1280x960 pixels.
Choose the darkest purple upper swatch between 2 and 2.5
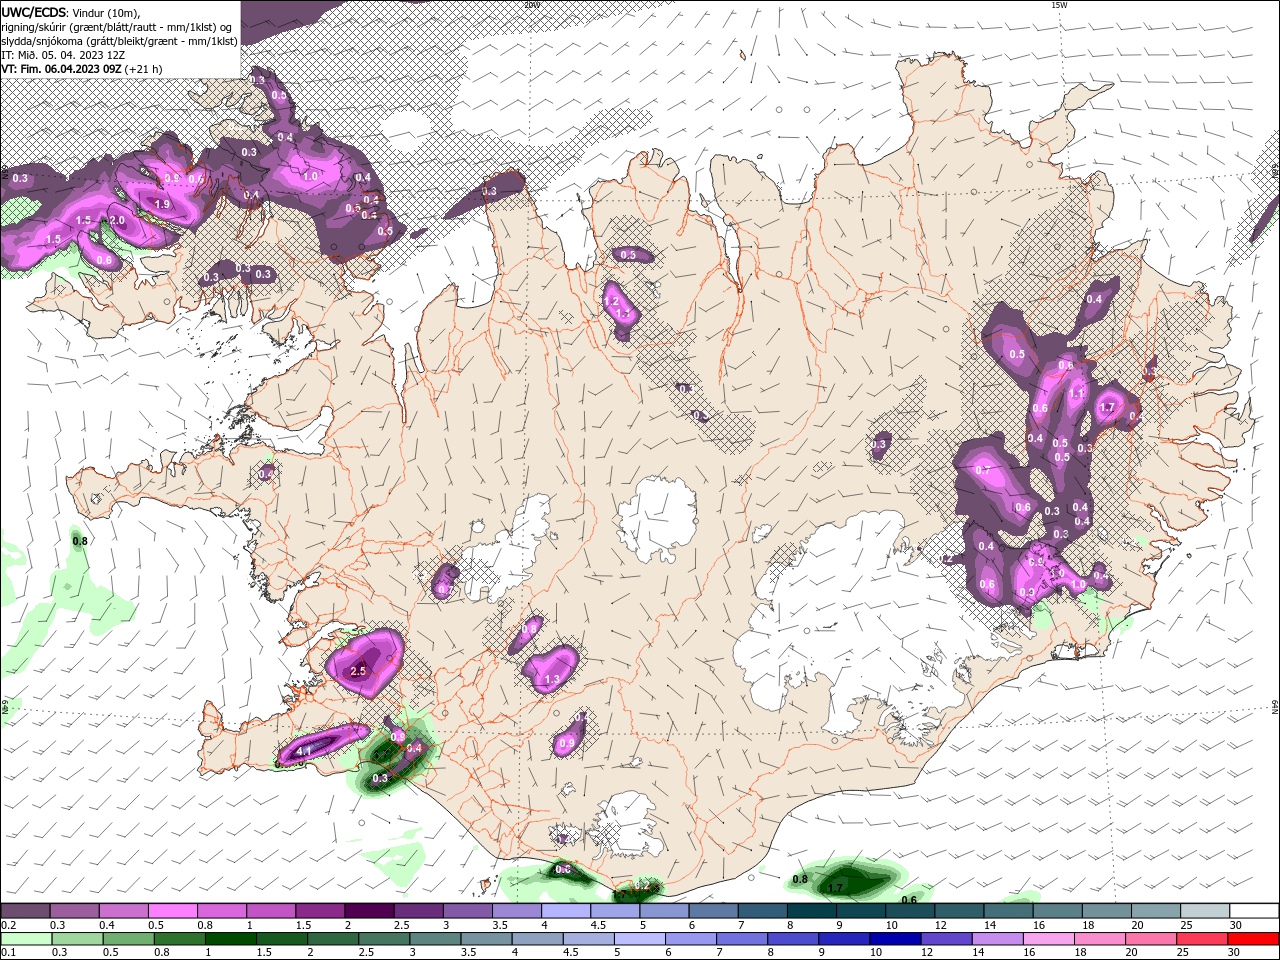tap(369, 911)
